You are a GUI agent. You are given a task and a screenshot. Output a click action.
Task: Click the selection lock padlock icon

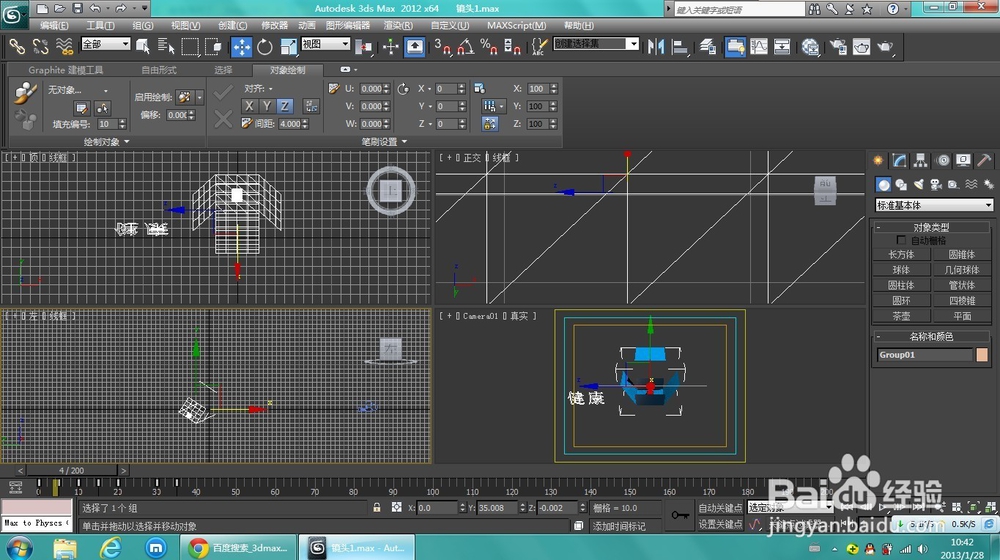[376, 508]
